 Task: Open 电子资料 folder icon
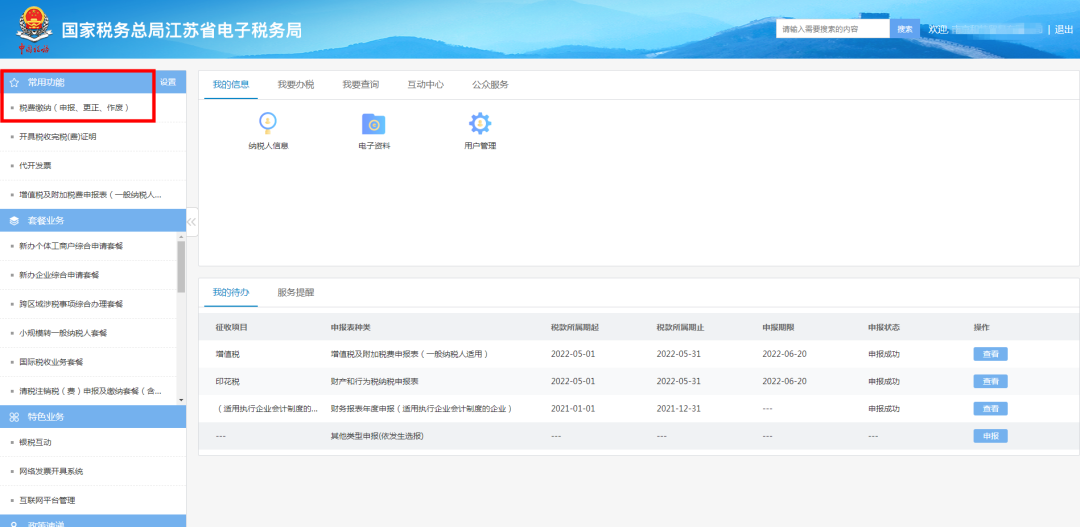(373, 124)
